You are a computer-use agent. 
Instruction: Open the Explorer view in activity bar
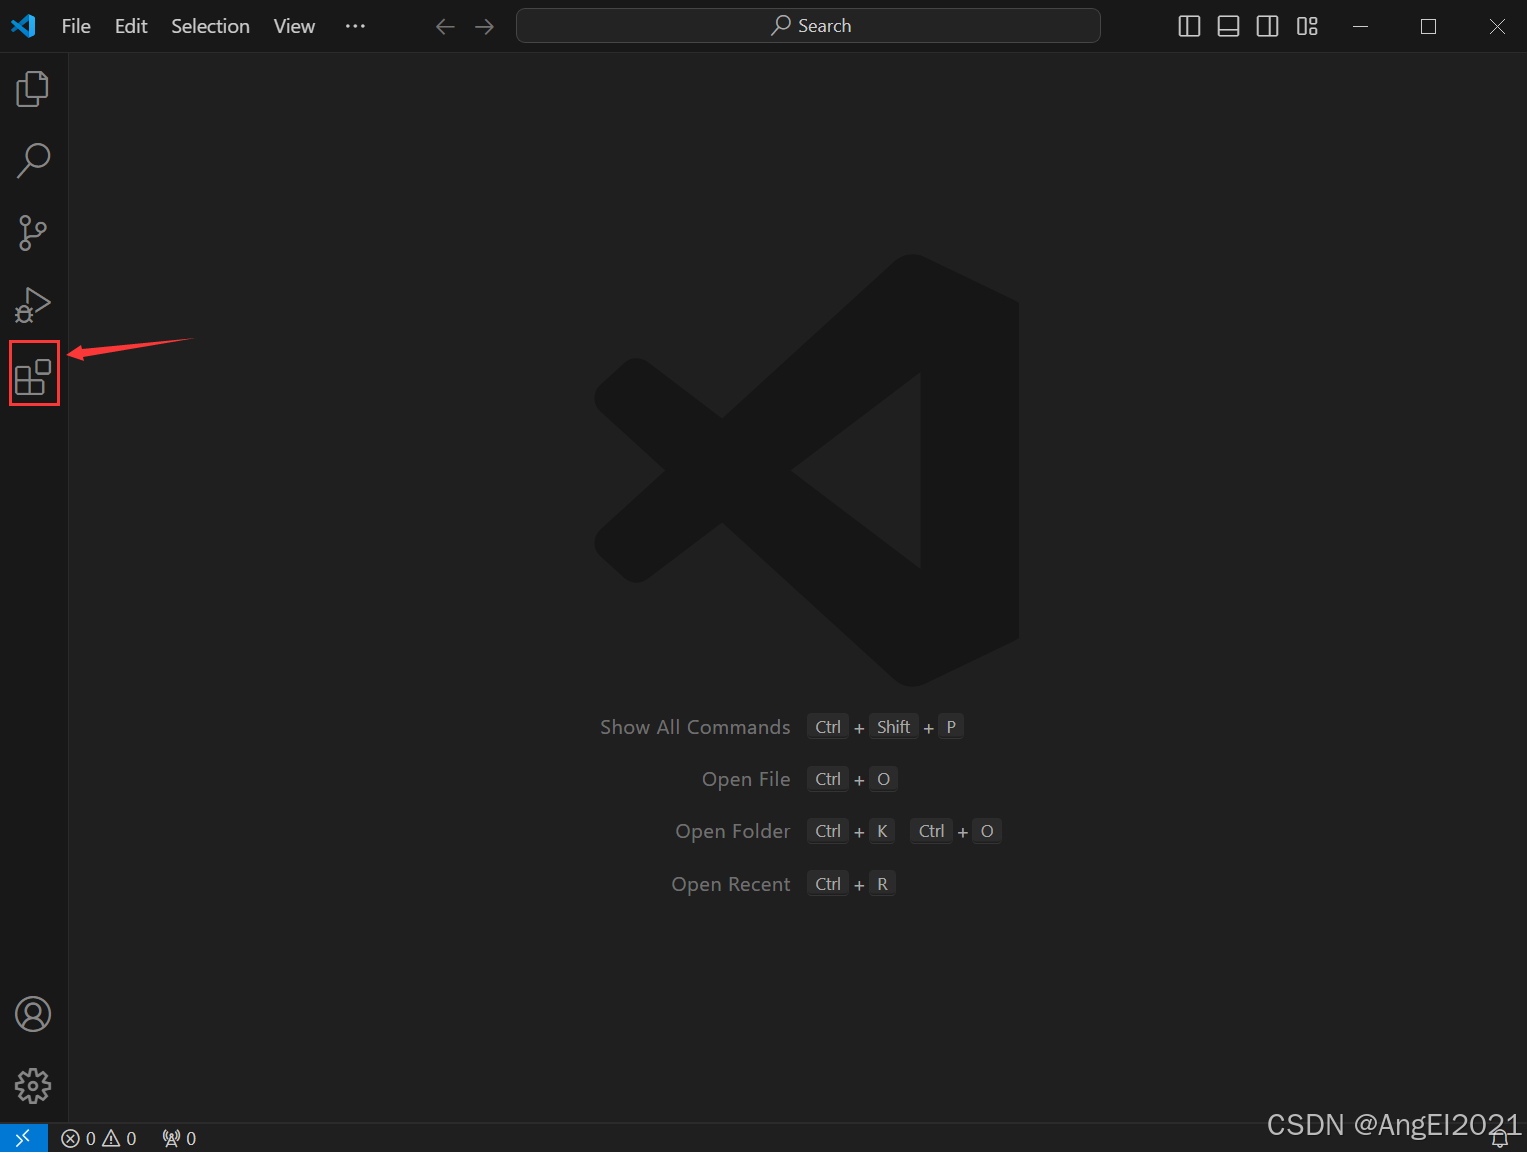click(33, 89)
